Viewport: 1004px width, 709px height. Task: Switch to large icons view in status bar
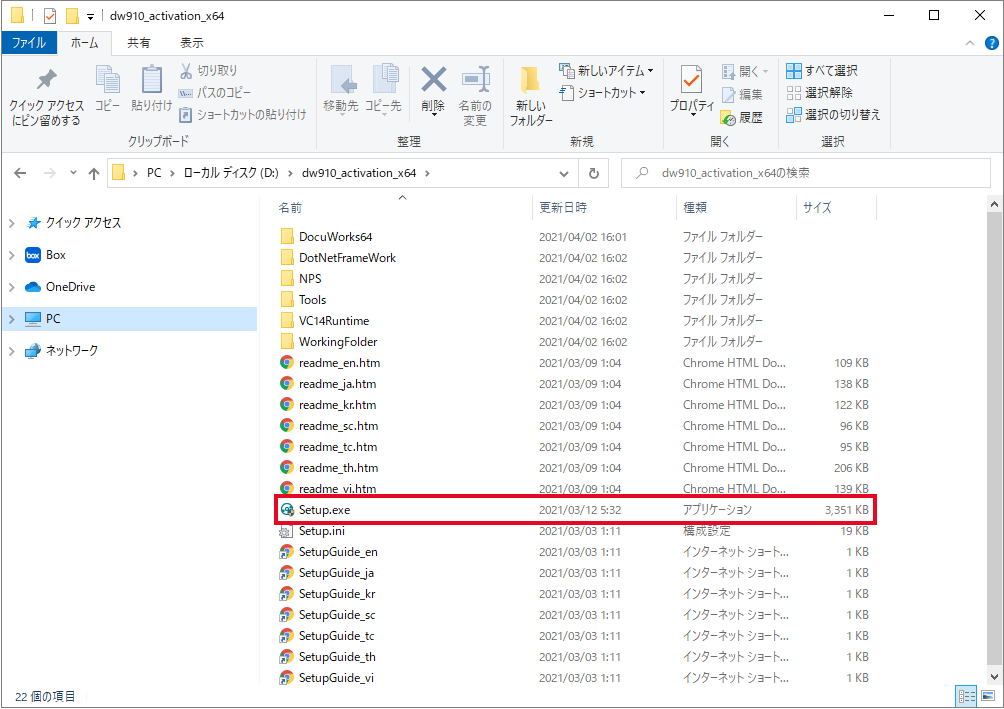pyautogui.click(x=988, y=696)
